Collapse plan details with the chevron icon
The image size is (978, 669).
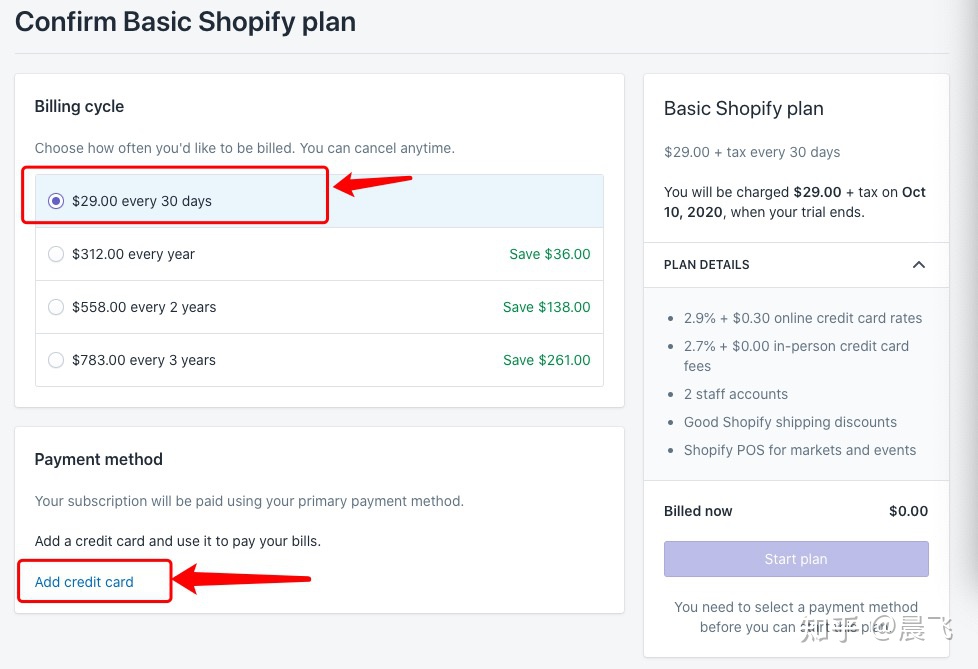click(919, 265)
